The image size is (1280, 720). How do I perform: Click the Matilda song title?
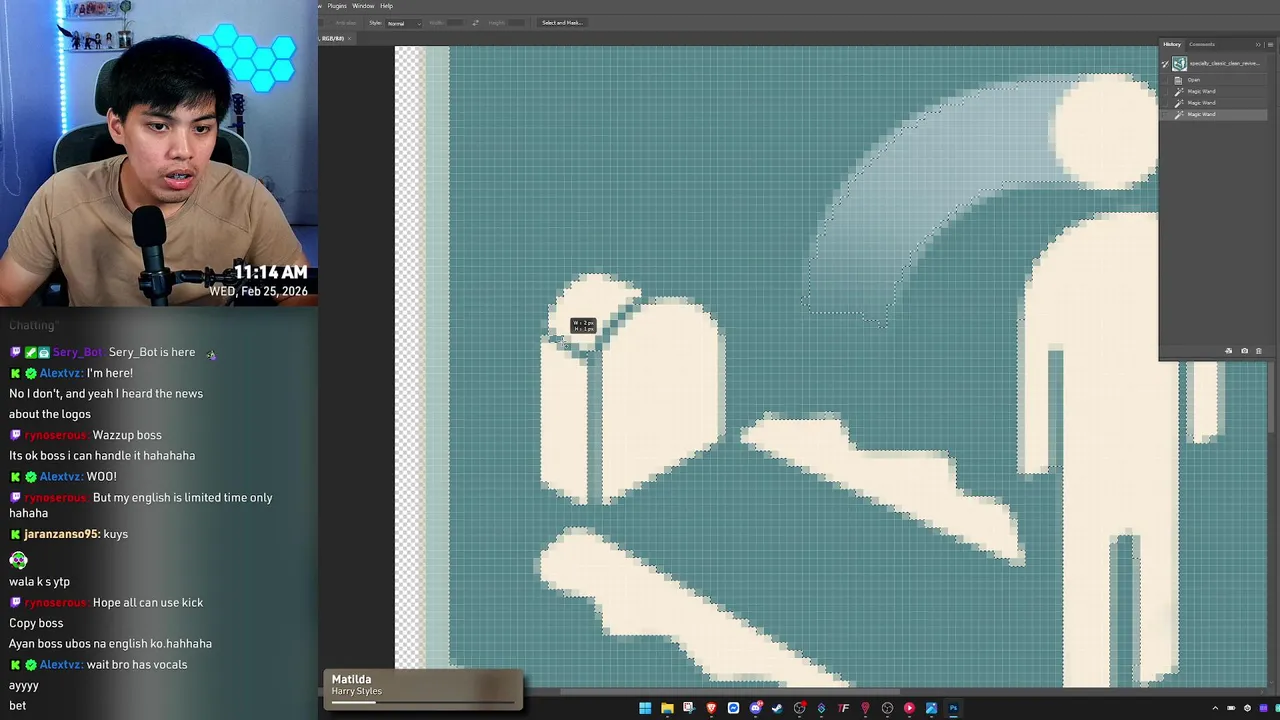[x=351, y=680]
